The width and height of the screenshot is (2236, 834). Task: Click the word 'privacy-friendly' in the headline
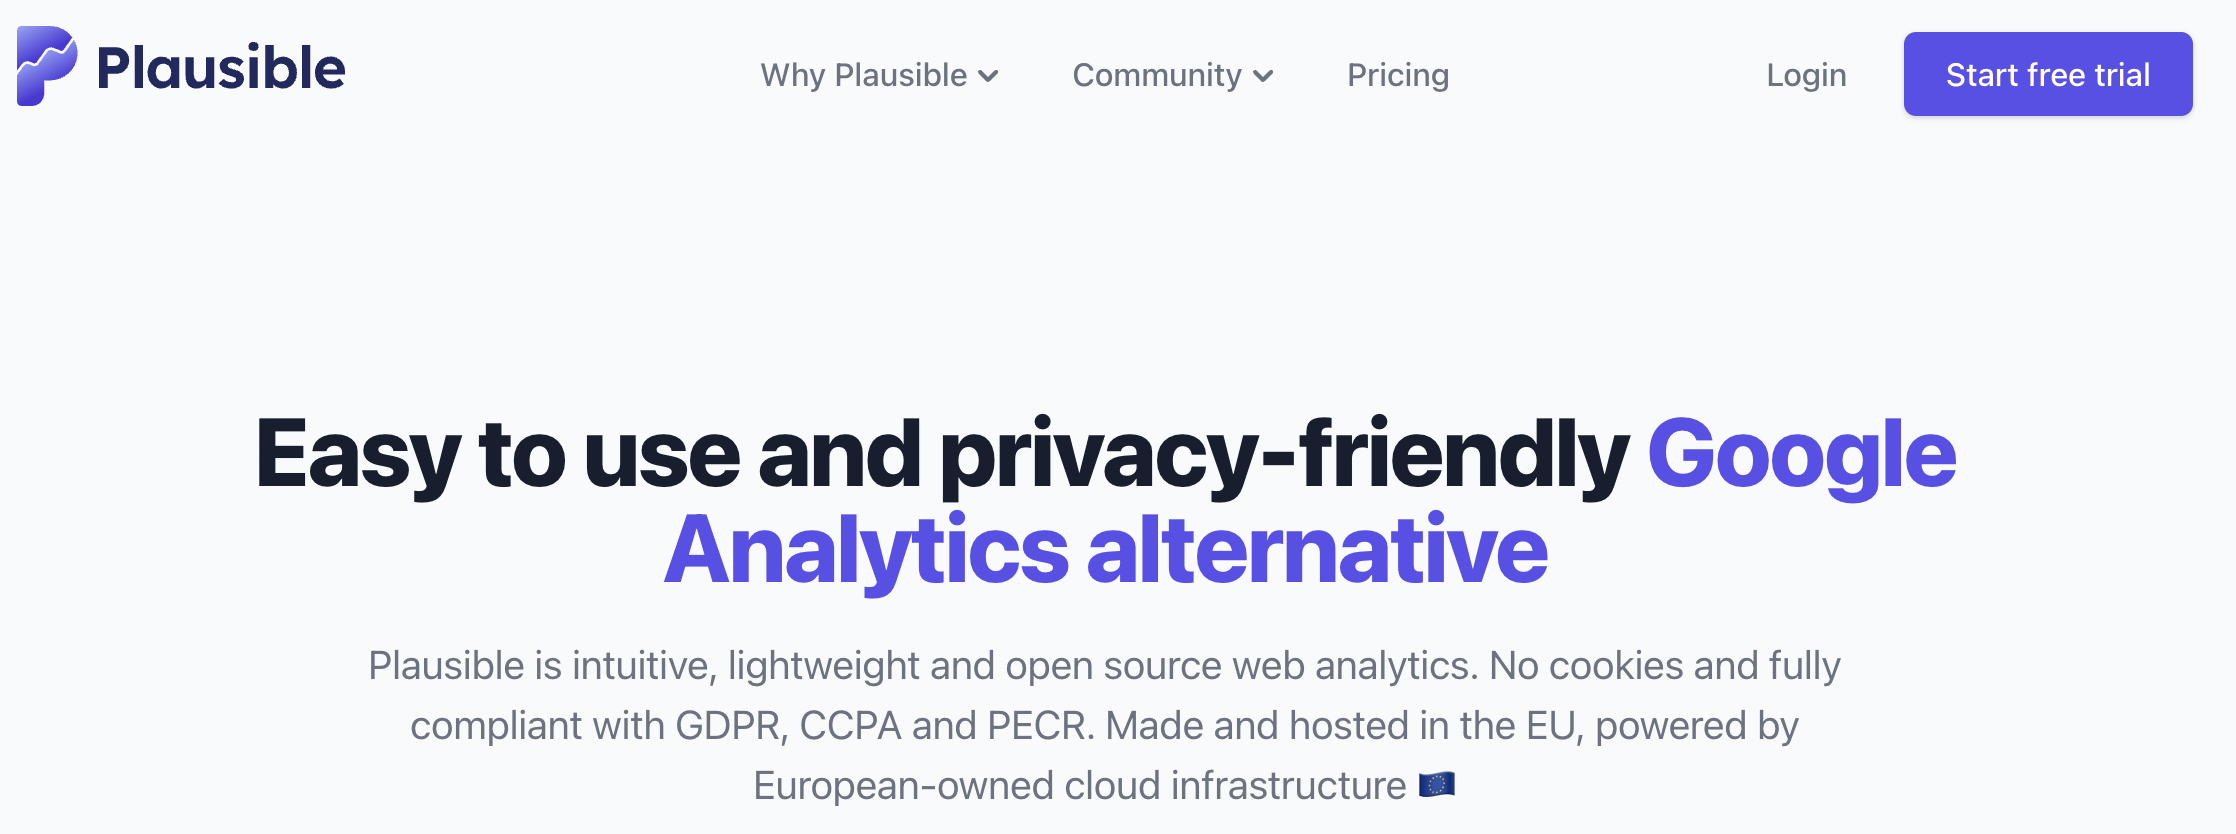1284,454
